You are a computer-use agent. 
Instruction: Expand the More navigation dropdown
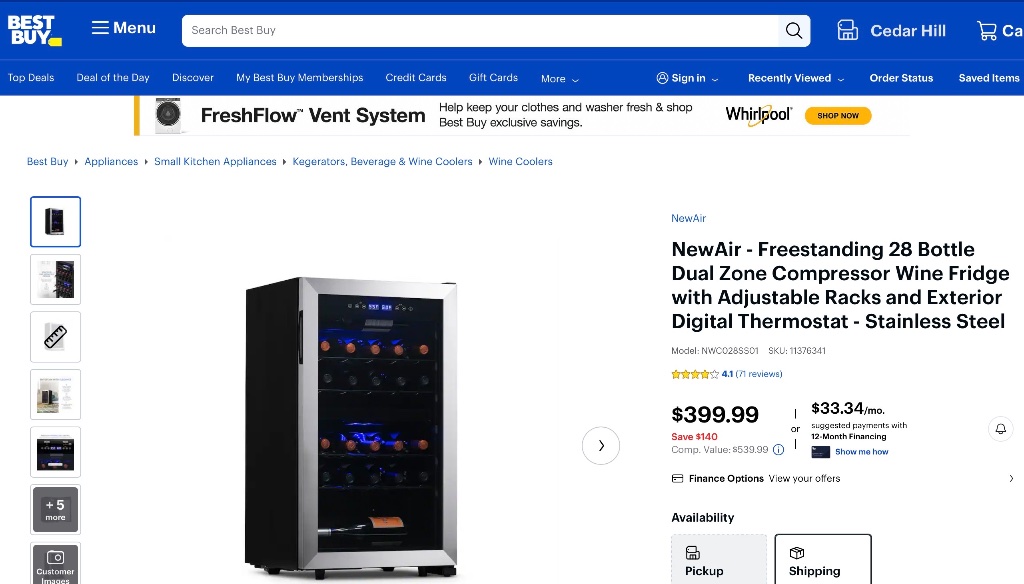click(560, 79)
